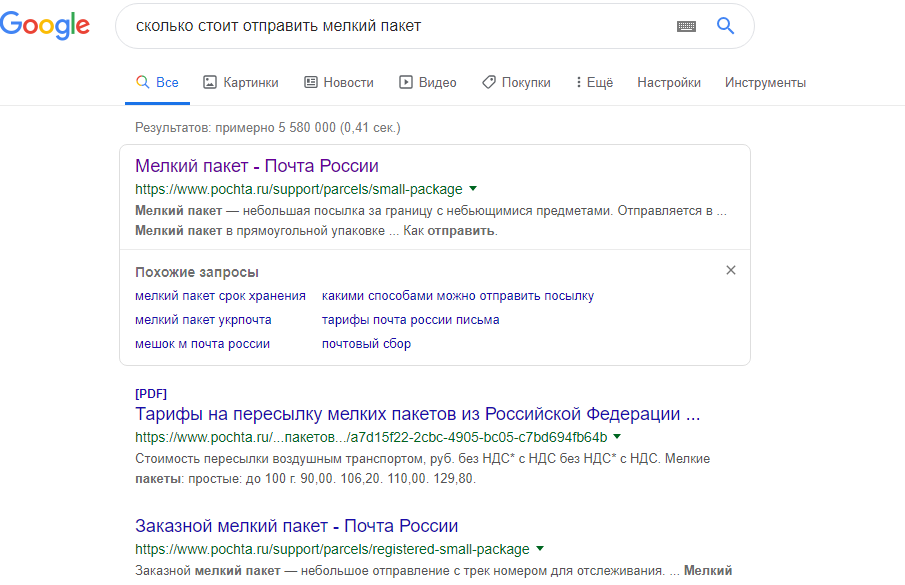Select the Покупки shopping tab
905x585 pixels.
coord(517,82)
